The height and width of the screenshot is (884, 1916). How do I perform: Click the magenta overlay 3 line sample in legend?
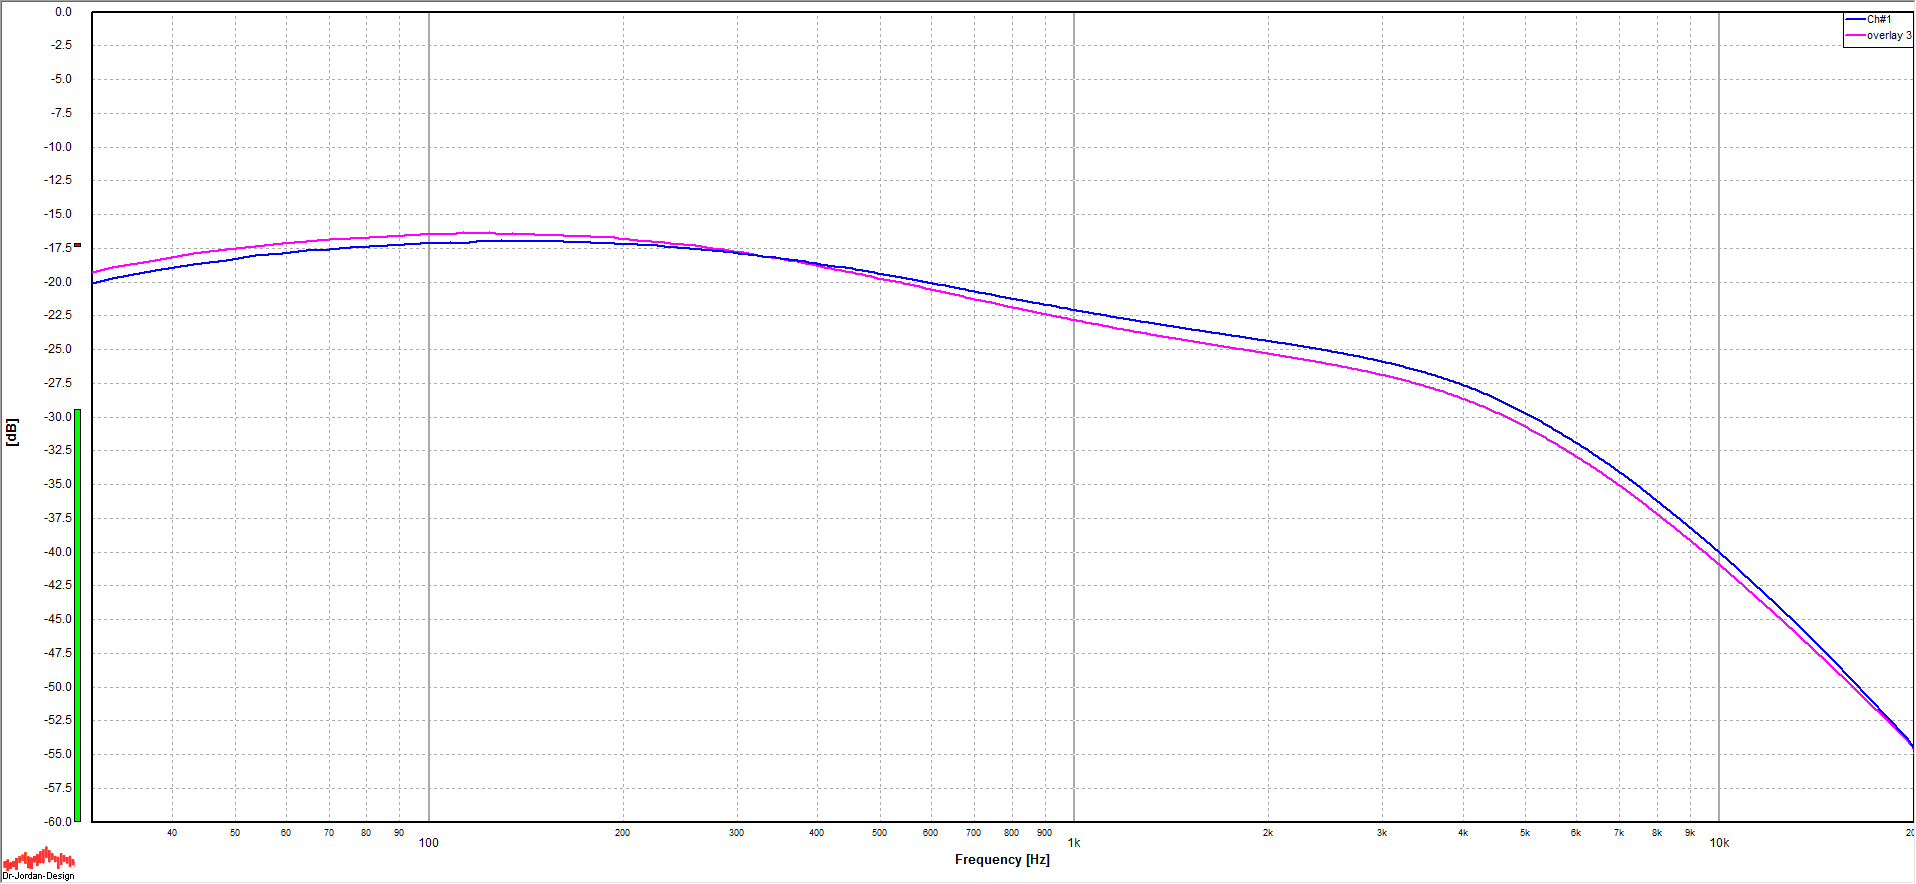tap(1855, 36)
